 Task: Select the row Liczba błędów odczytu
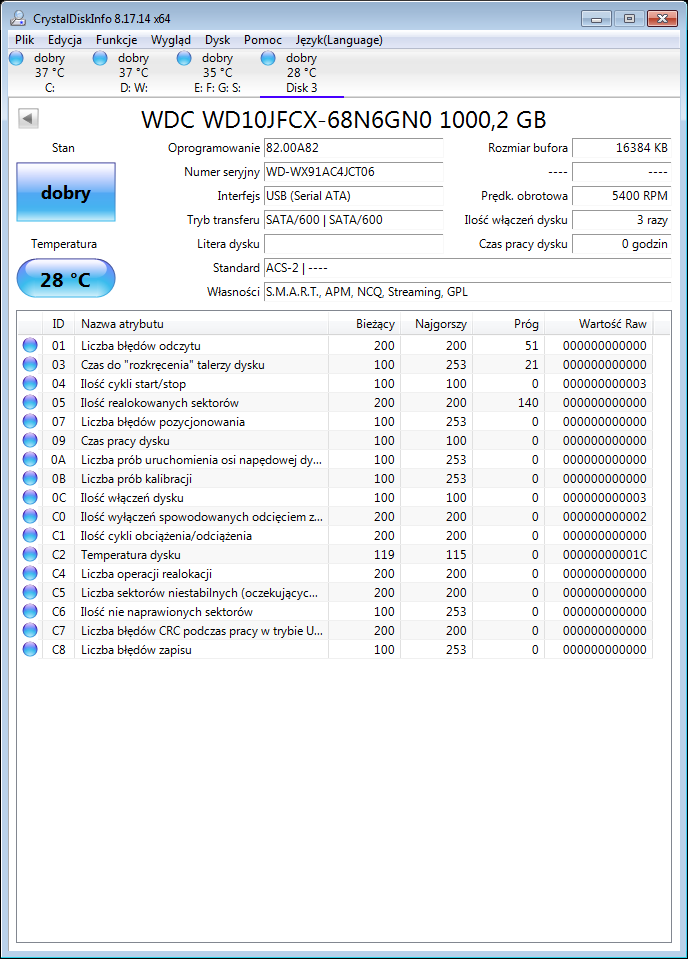click(x=335, y=345)
